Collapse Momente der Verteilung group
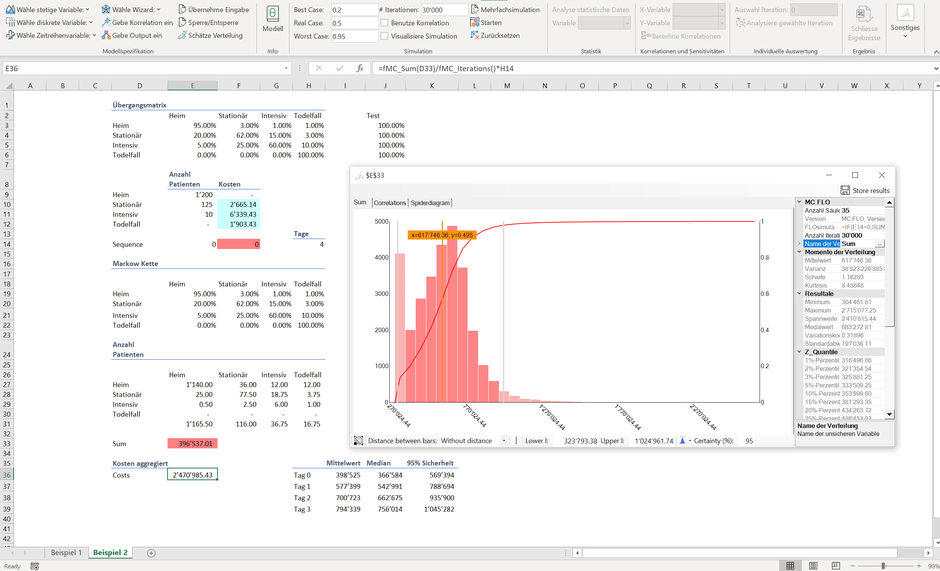The height and width of the screenshot is (571, 940). (800, 252)
